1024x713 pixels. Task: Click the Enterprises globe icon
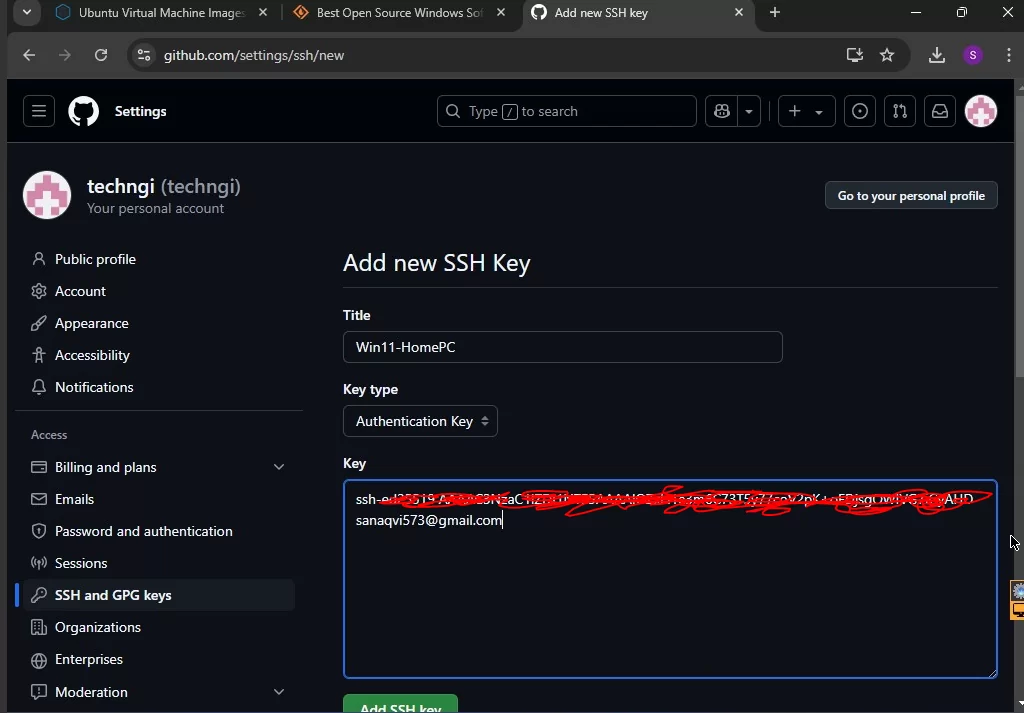[39, 659]
